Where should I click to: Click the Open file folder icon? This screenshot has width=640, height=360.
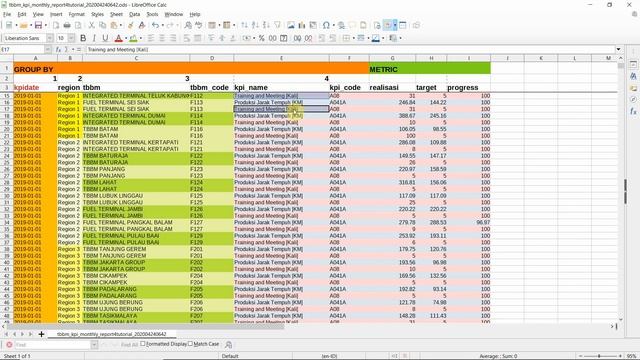tap(23, 25)
